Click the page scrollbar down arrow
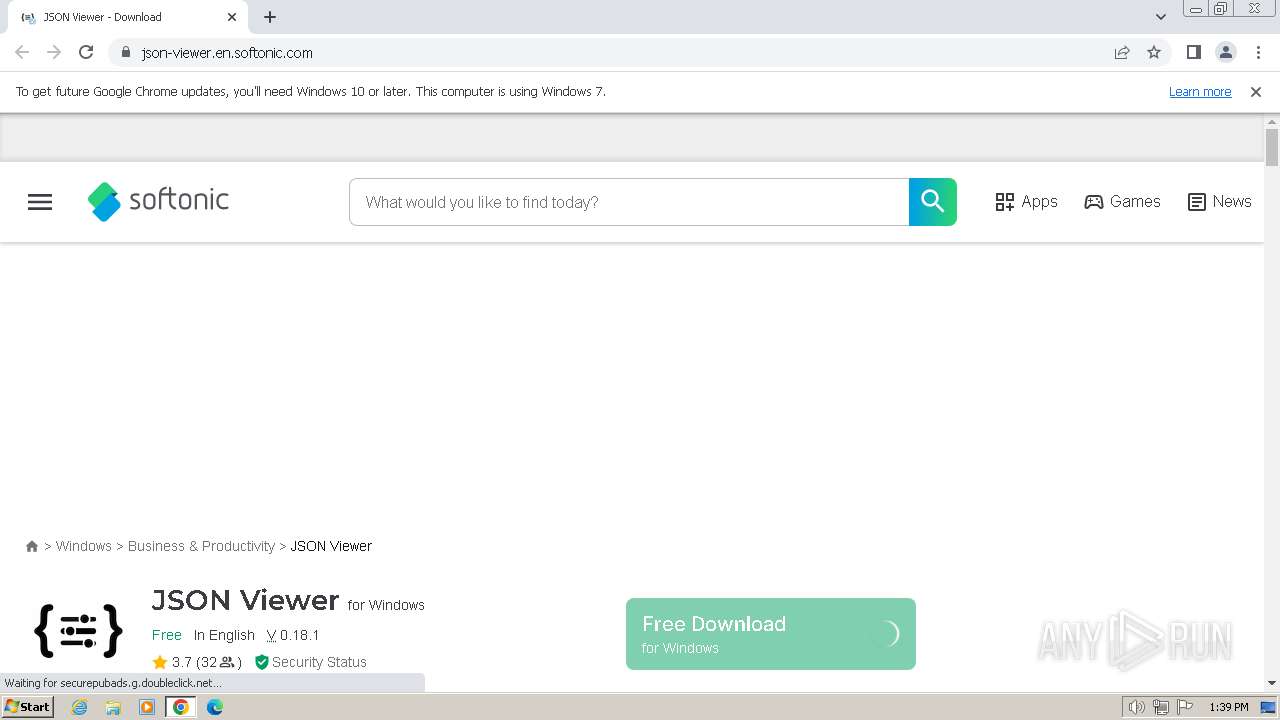This screenshot has width=1280, height=720. [1272, 683]
